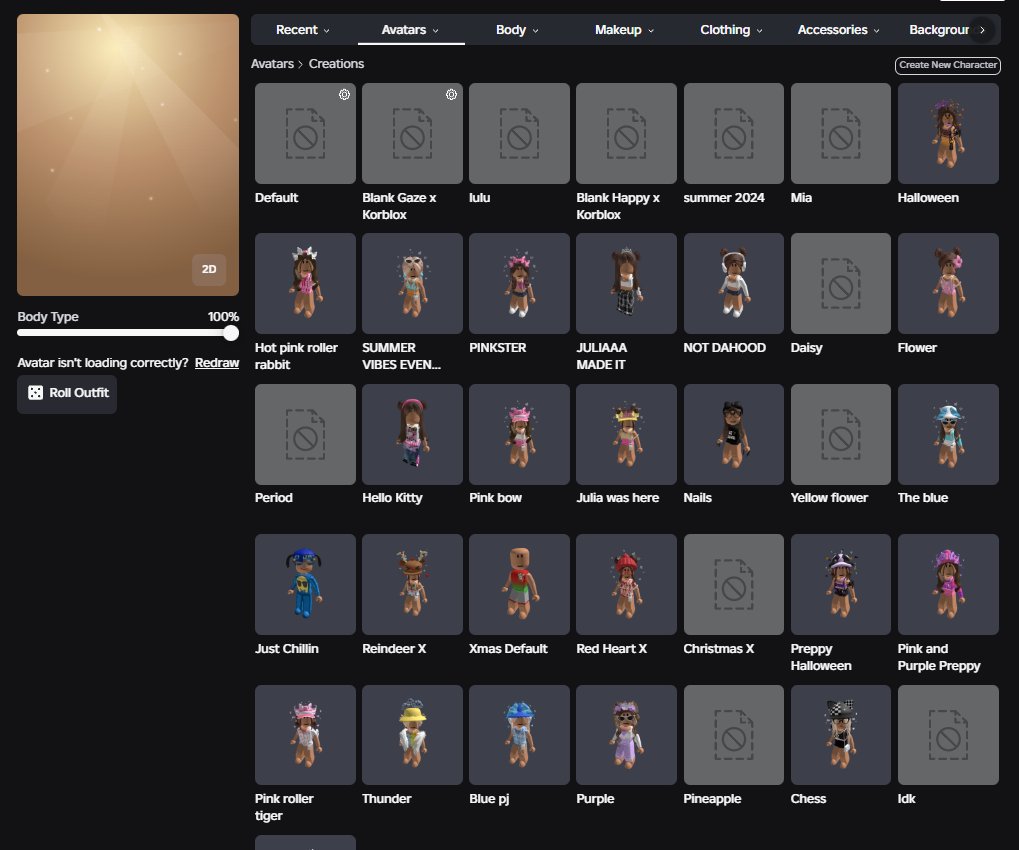This screenshot has height=850, width=1019.
Task: Toggle the 2D avatar view
Action: (x=209, y=269)
